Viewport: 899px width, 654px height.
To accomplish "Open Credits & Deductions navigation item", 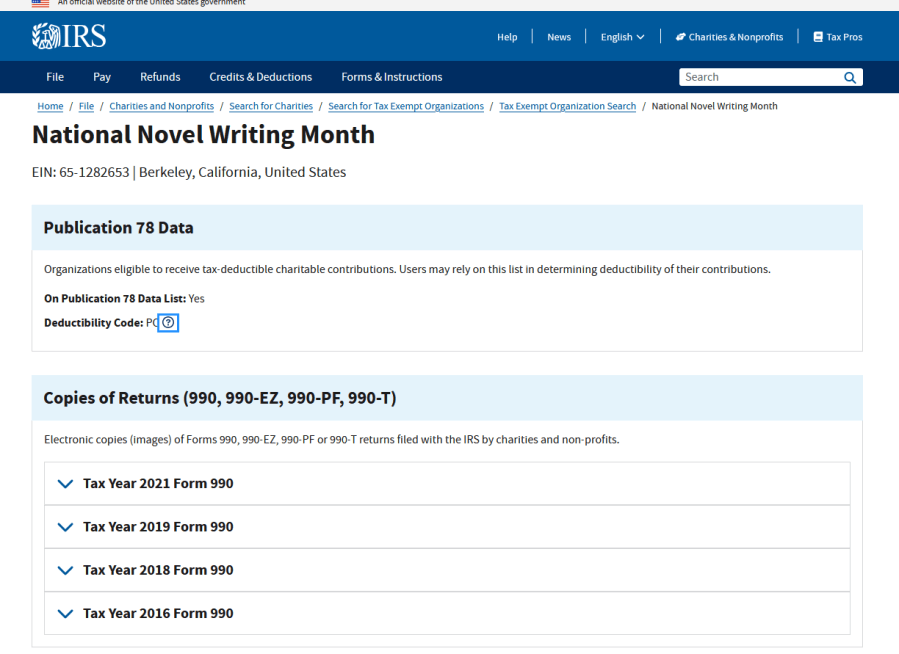I will [260, 77].
